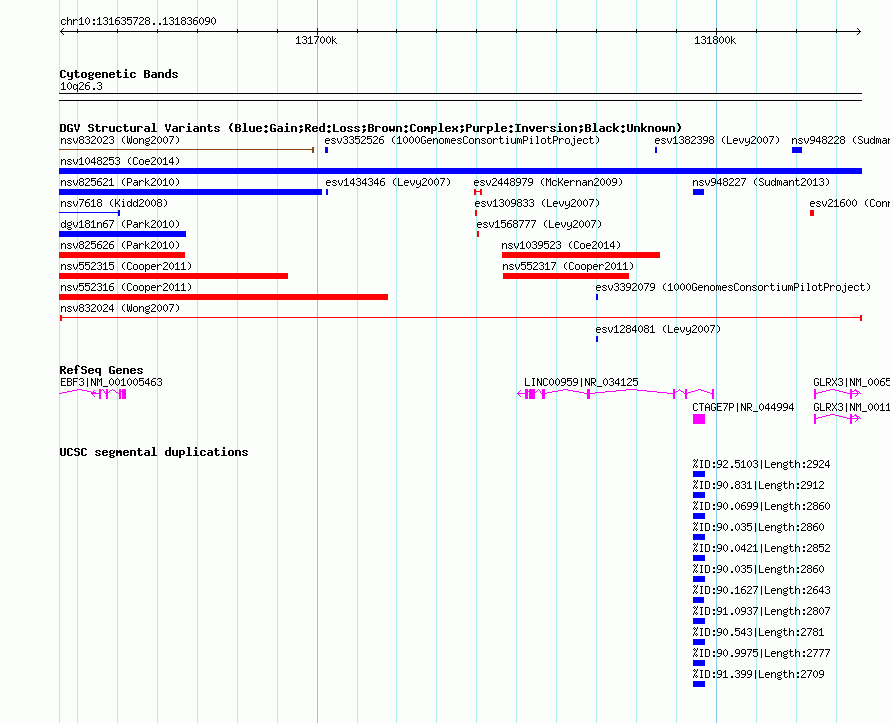Screen dimensions: 890x723
Task: Select the nsv7618 (Kidd2008) thin blue line
Action: pos(90,213)
